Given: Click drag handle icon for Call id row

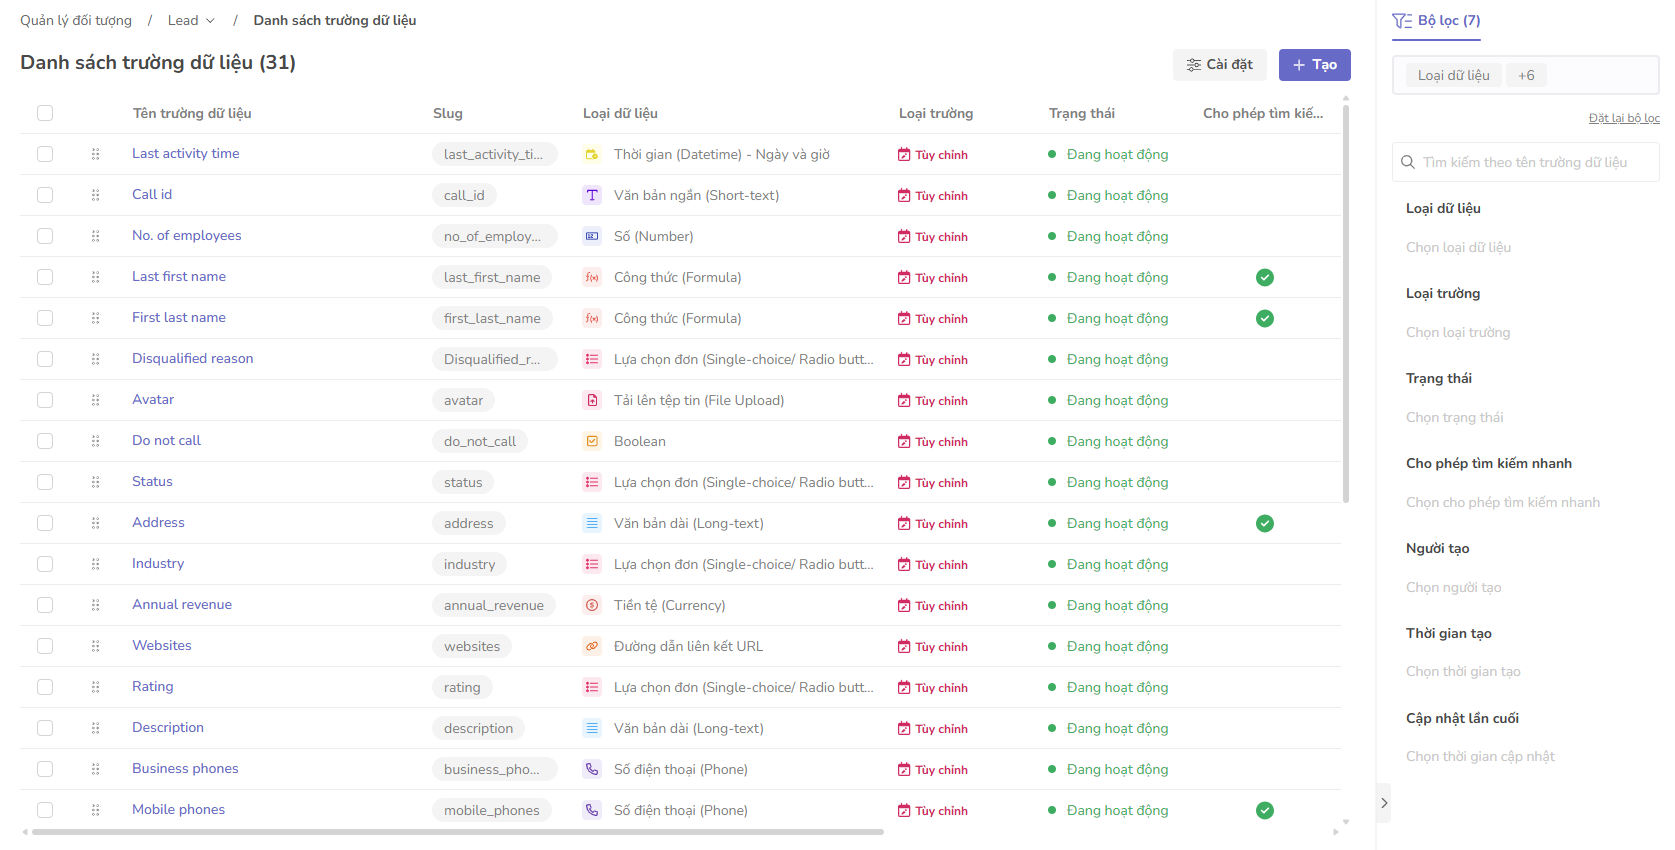Looking at the screenshot, I should (x=95, y=195).
